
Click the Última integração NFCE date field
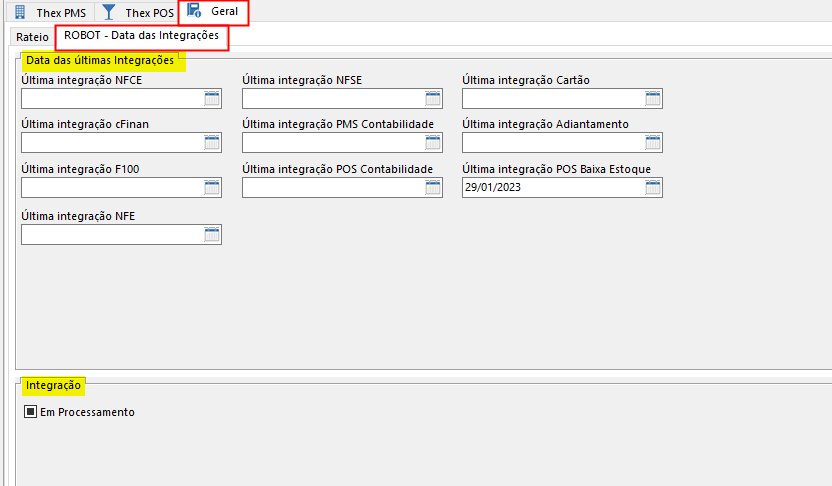tap(111, 98)
